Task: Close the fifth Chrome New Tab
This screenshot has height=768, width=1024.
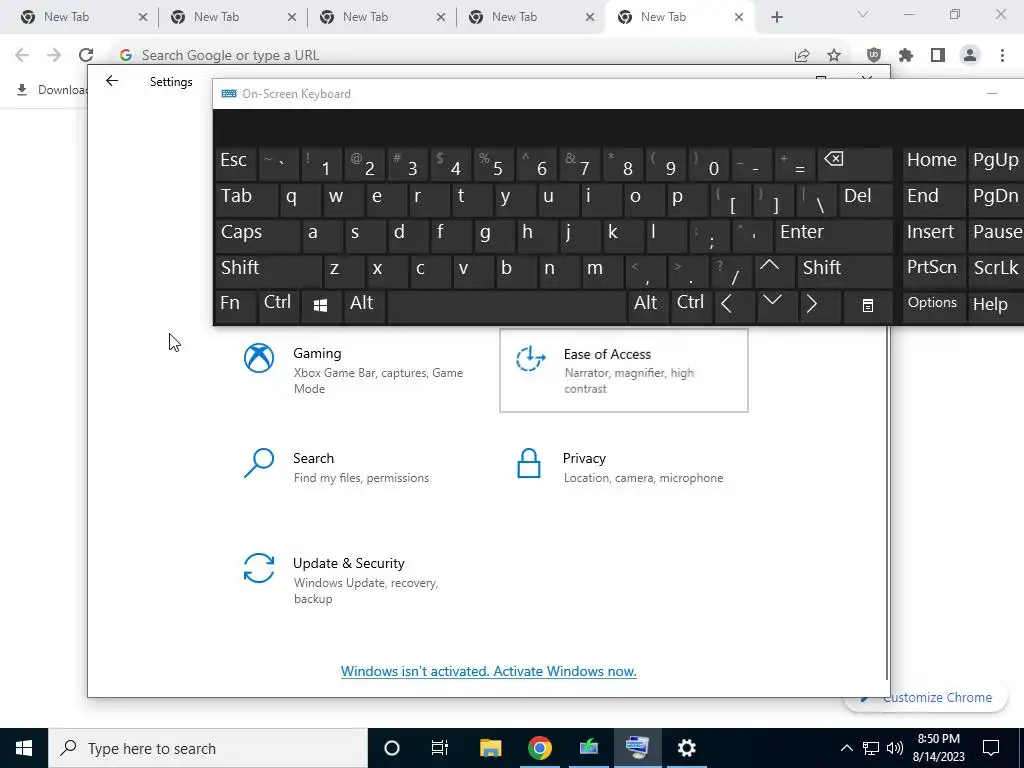Action: tap(739, 17)
